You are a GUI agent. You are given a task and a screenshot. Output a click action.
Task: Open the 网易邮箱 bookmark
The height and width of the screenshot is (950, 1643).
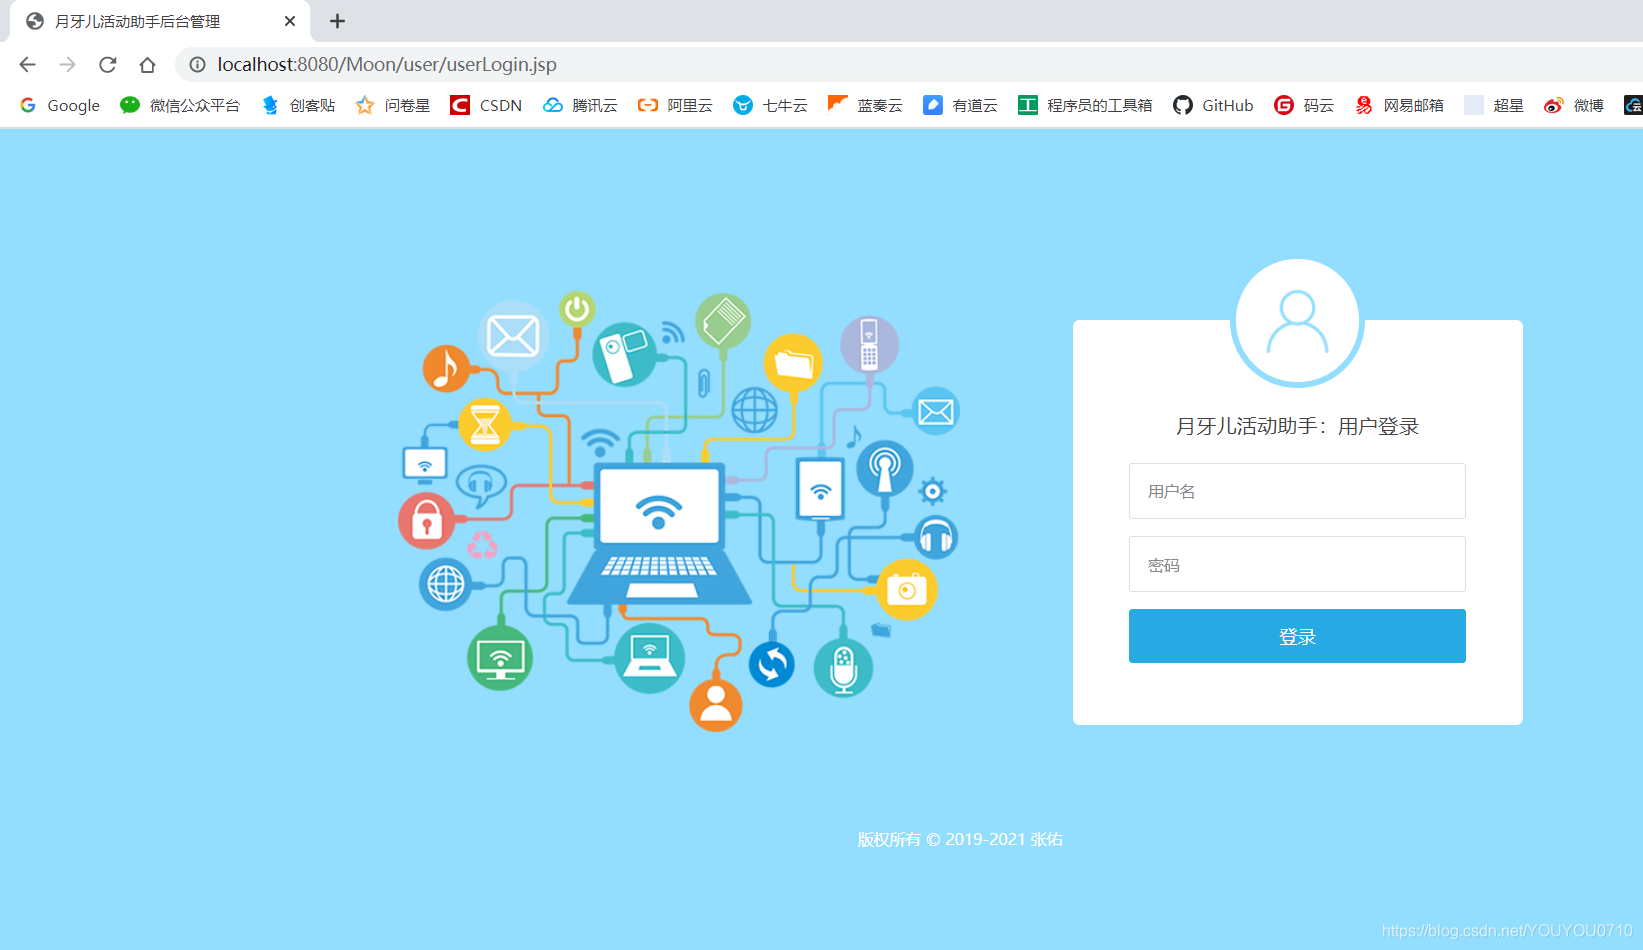1398,105
